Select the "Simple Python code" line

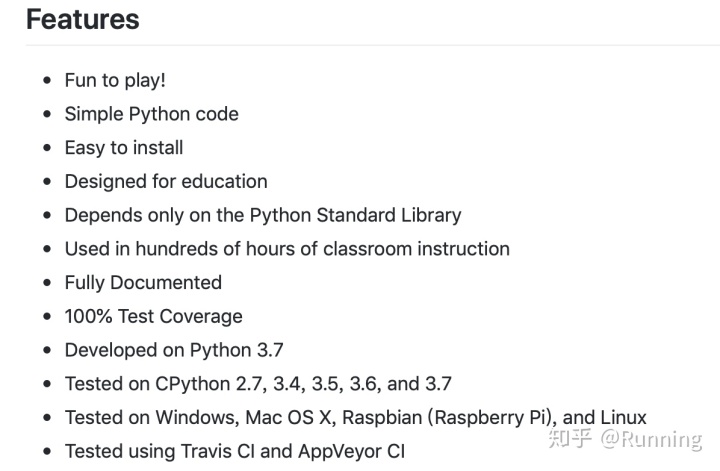[x=151, y=114]
